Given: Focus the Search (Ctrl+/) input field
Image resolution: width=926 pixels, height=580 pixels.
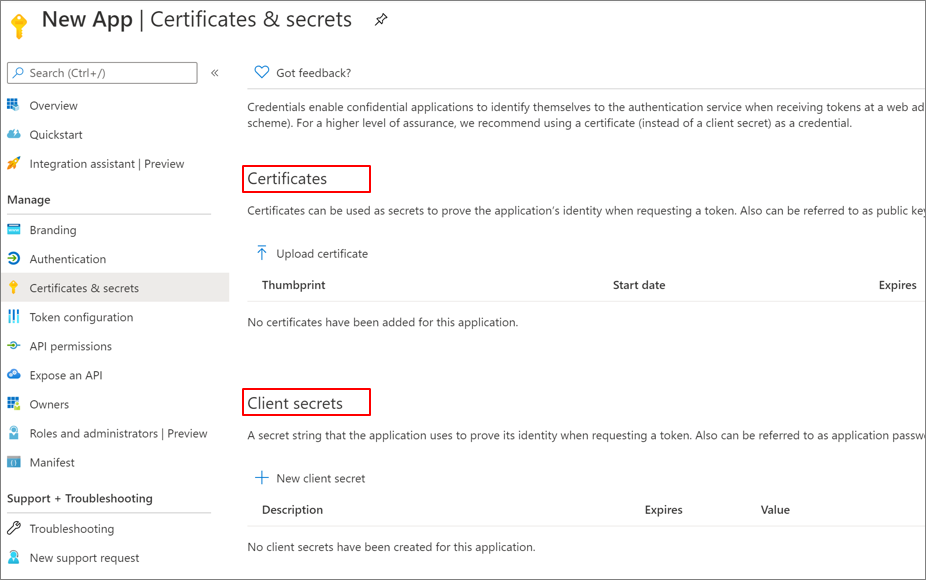Looking at the screenshot, I should [x=110, y=73].
